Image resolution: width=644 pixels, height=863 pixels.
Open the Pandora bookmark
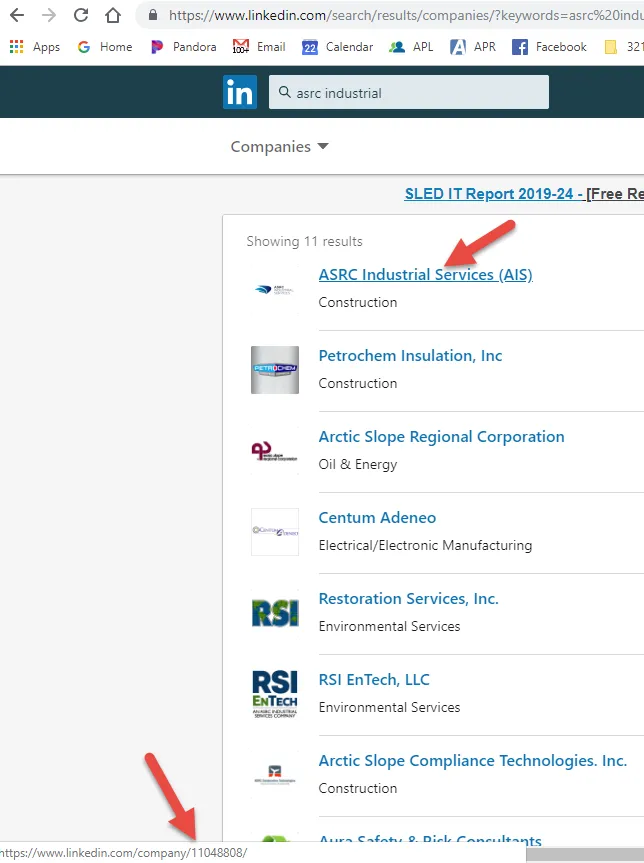click(x=183, y=47)
